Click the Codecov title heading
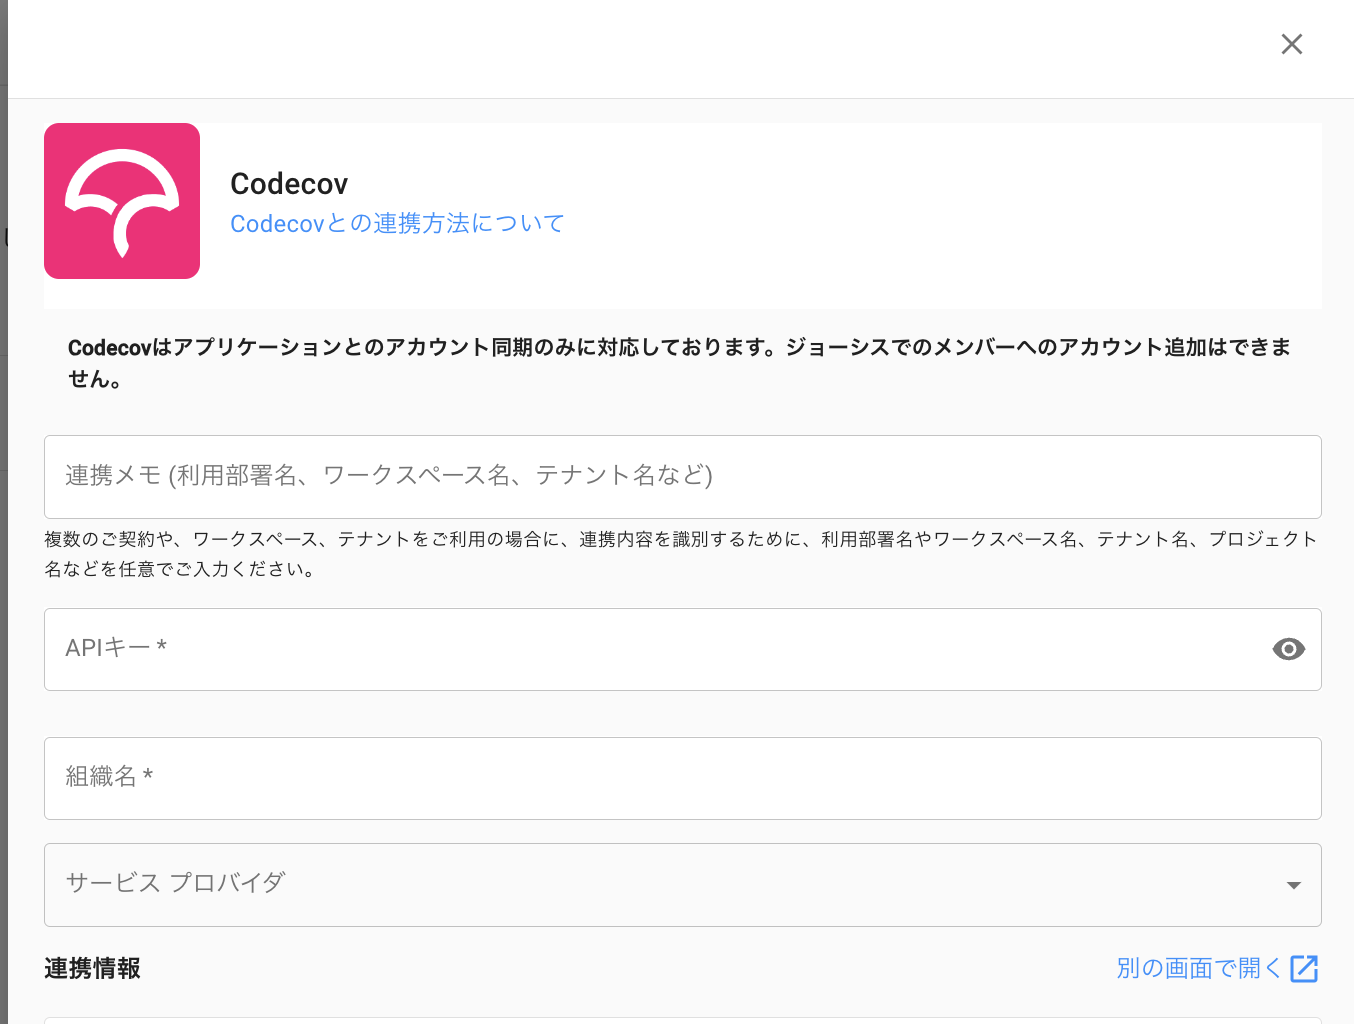Viewport: 1354px width, 1024px height. 289,184
